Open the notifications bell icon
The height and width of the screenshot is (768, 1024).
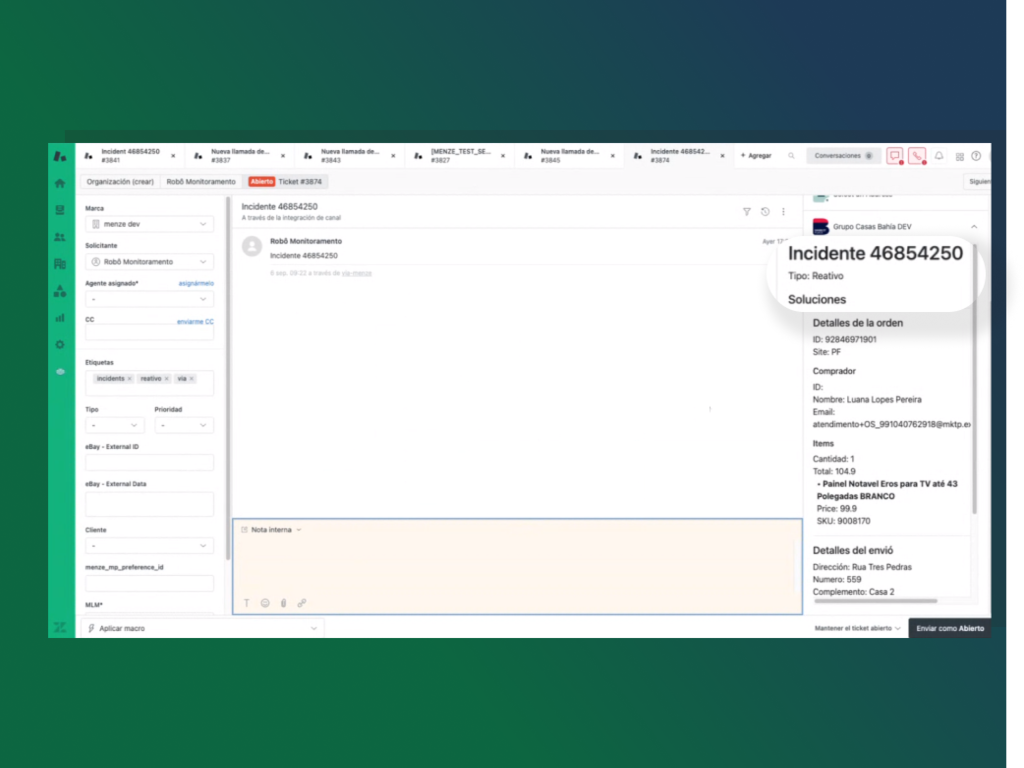[939, 156]
